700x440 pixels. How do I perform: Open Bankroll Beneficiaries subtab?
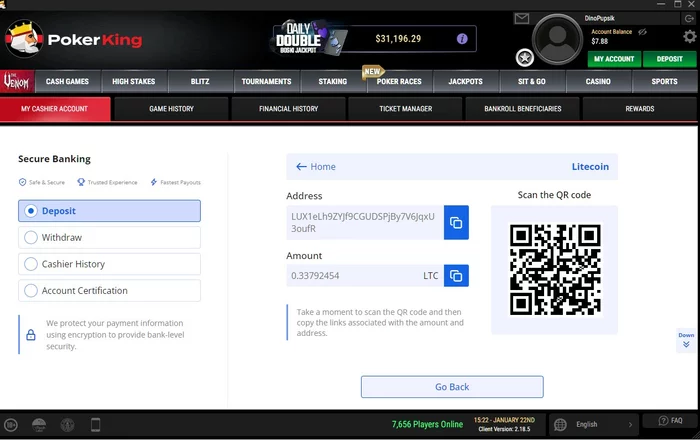(x=523, y=109)
